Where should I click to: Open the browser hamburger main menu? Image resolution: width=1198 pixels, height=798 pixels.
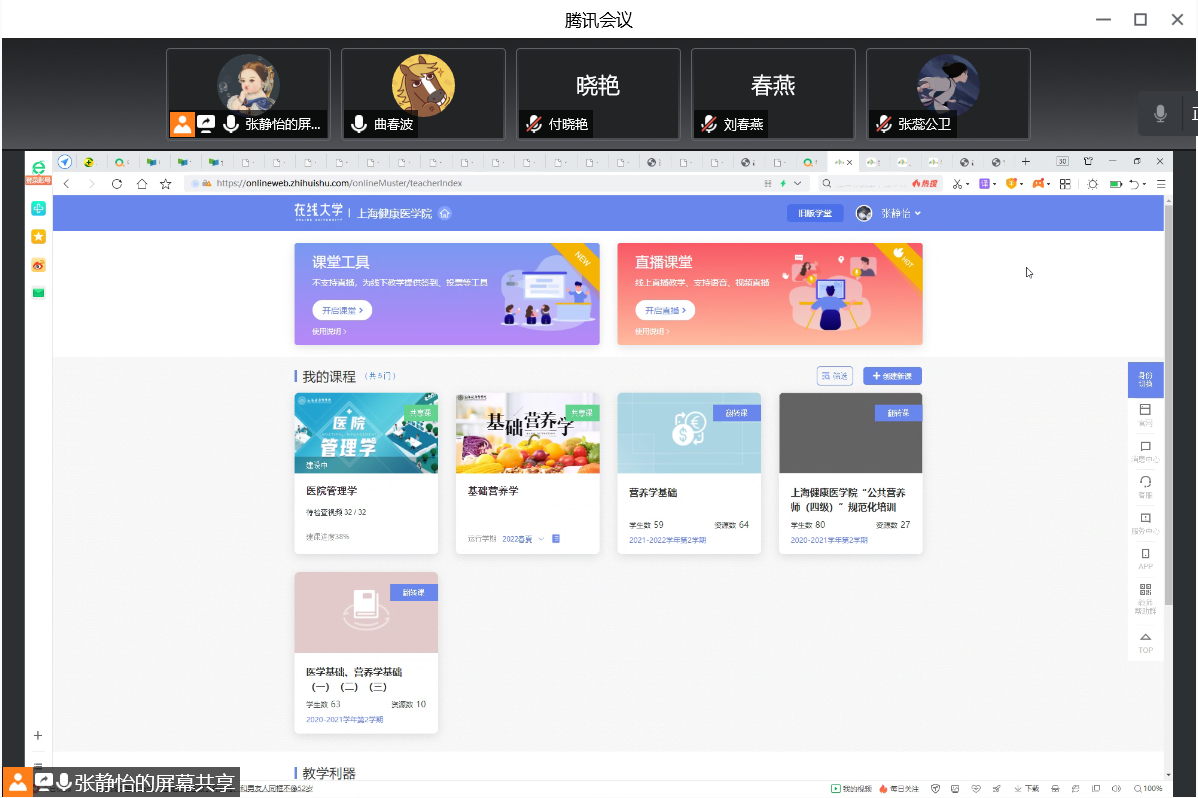(x=1161, y=184)
